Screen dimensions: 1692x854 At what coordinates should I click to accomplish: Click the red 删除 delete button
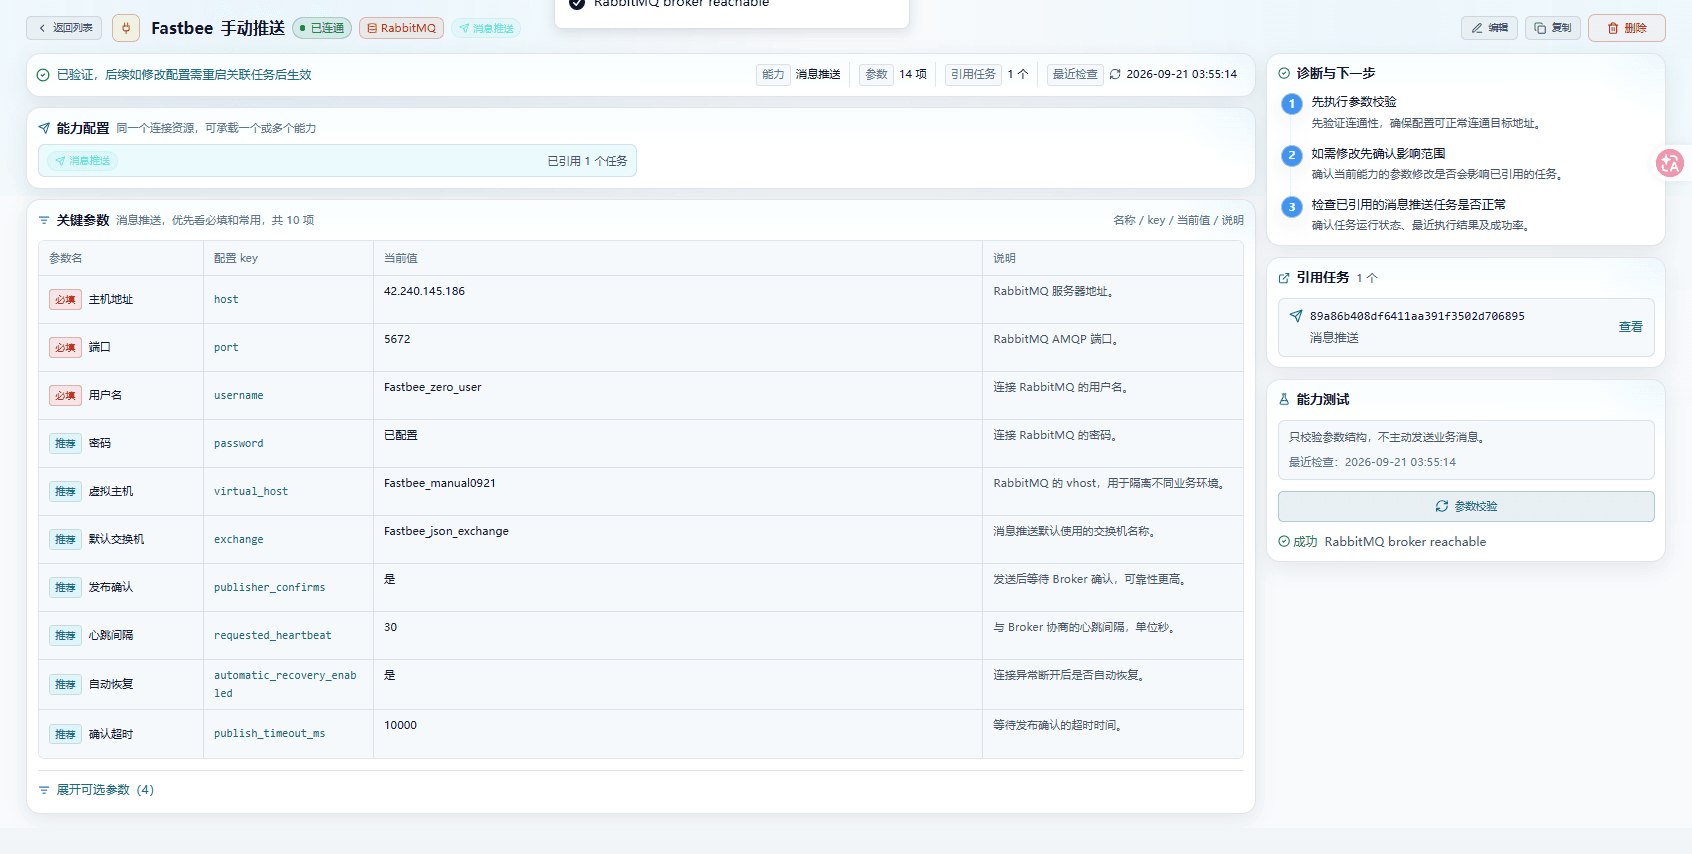[x=1627, y=28]
